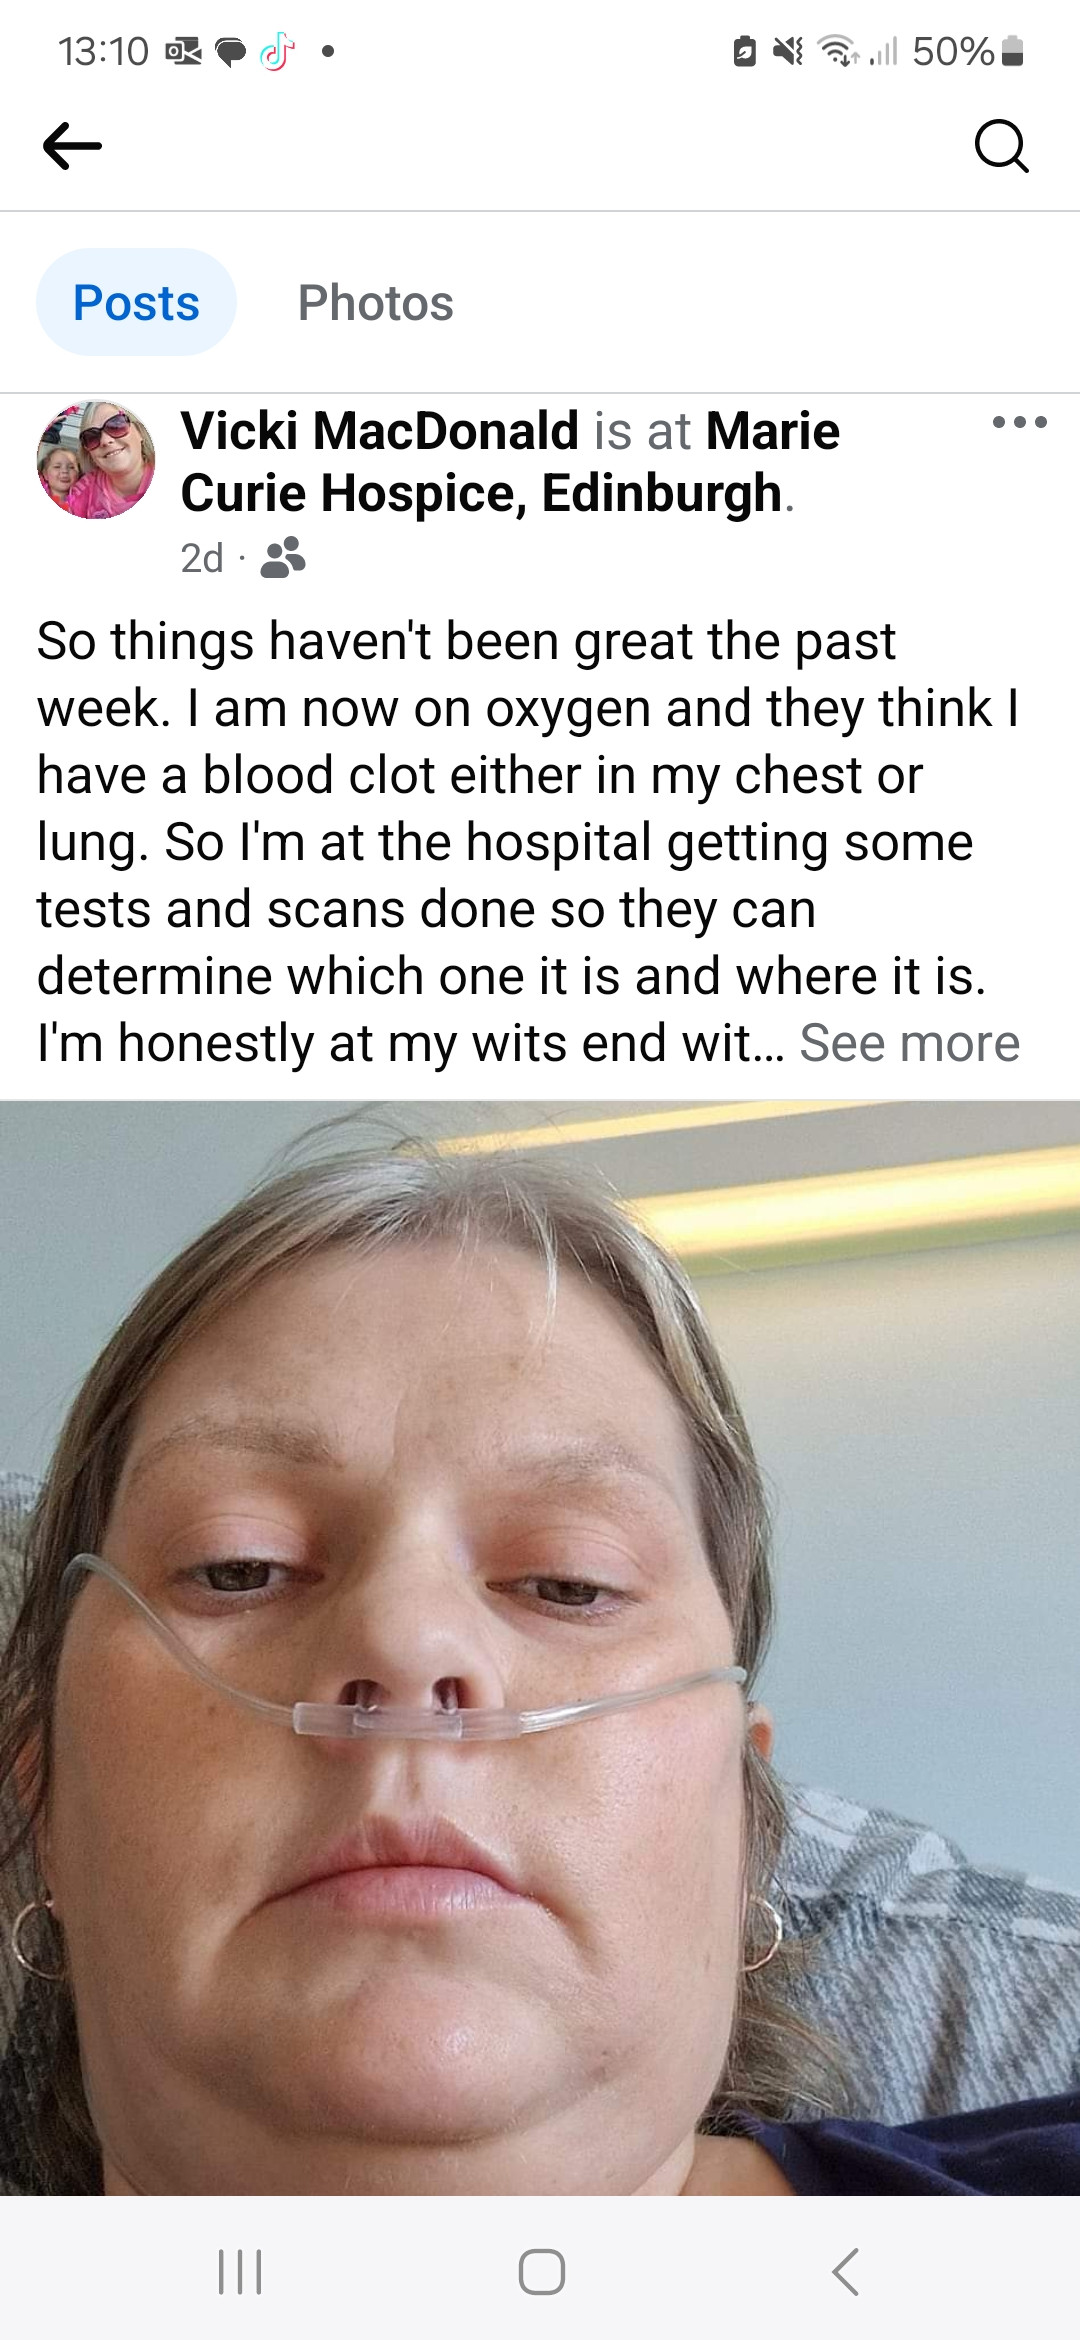Screen dimensions: 1080x2340
Task: Switch to the Photos tab
Action: tap(375, 302)
